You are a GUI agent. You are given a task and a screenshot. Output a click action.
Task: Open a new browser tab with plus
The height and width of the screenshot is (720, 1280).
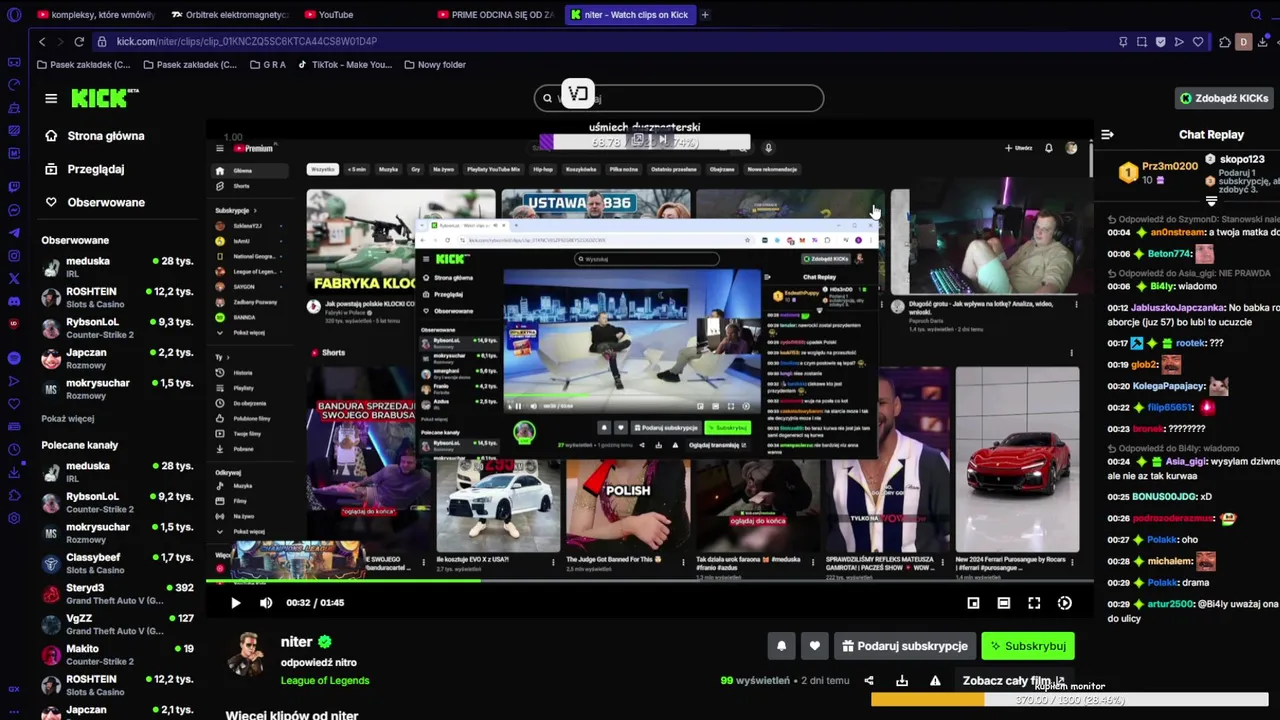tap(705, 15)
